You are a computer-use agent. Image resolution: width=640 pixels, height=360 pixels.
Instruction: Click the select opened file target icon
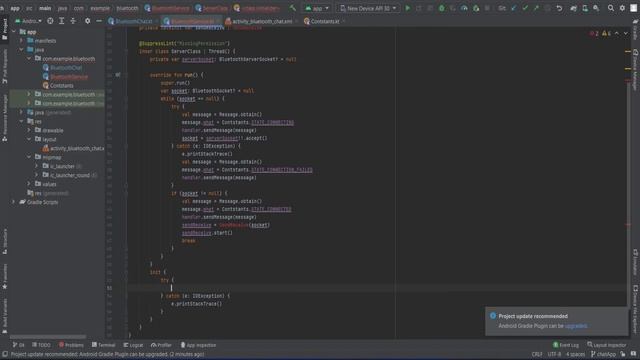[x=50, y=21]
